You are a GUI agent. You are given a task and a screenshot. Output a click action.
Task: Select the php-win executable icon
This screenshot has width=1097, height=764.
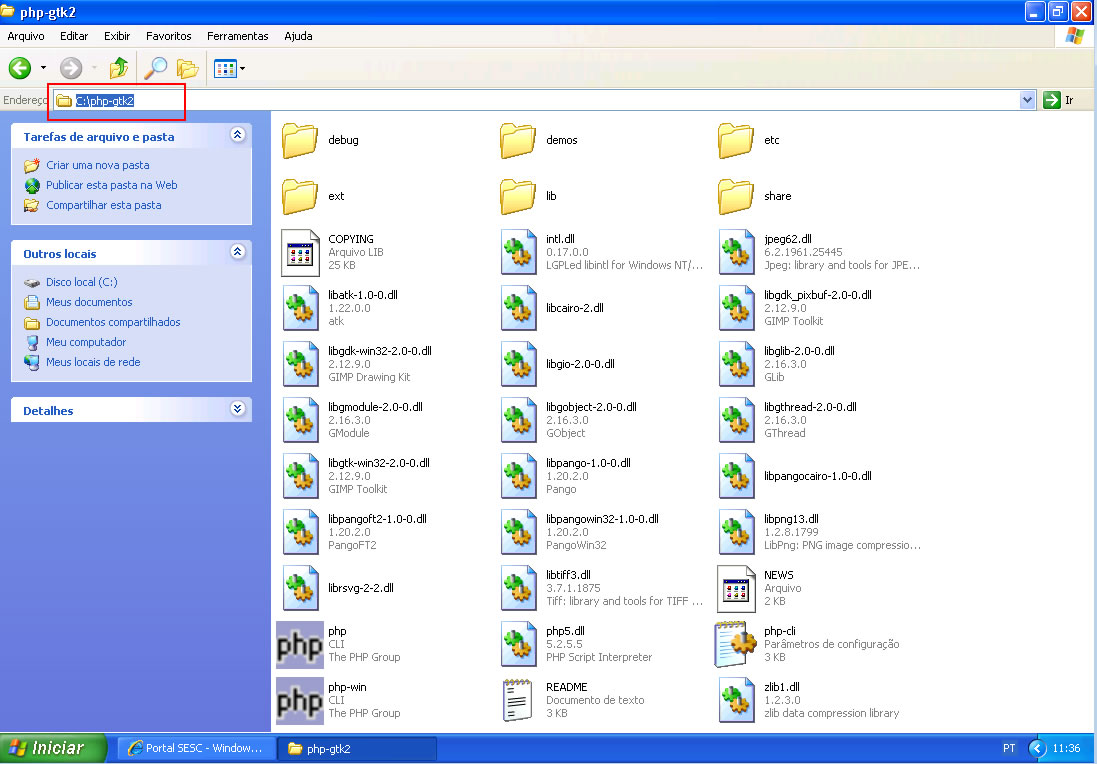[299, 700]
